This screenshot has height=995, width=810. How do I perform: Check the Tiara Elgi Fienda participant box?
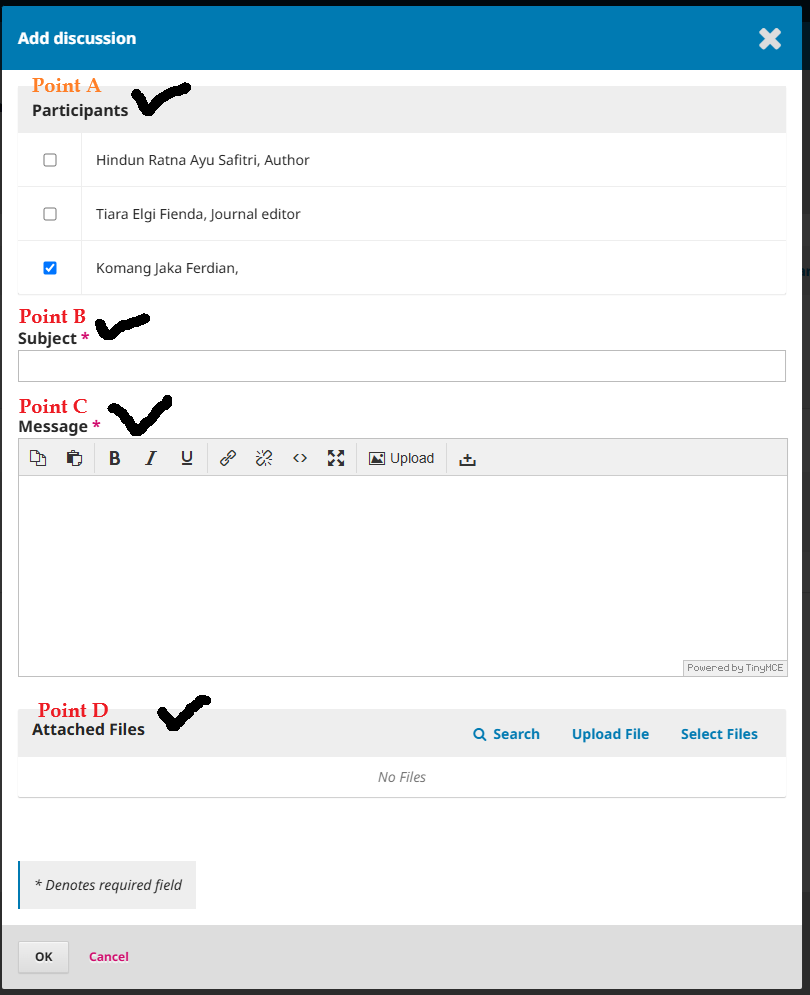click(50, 214)
